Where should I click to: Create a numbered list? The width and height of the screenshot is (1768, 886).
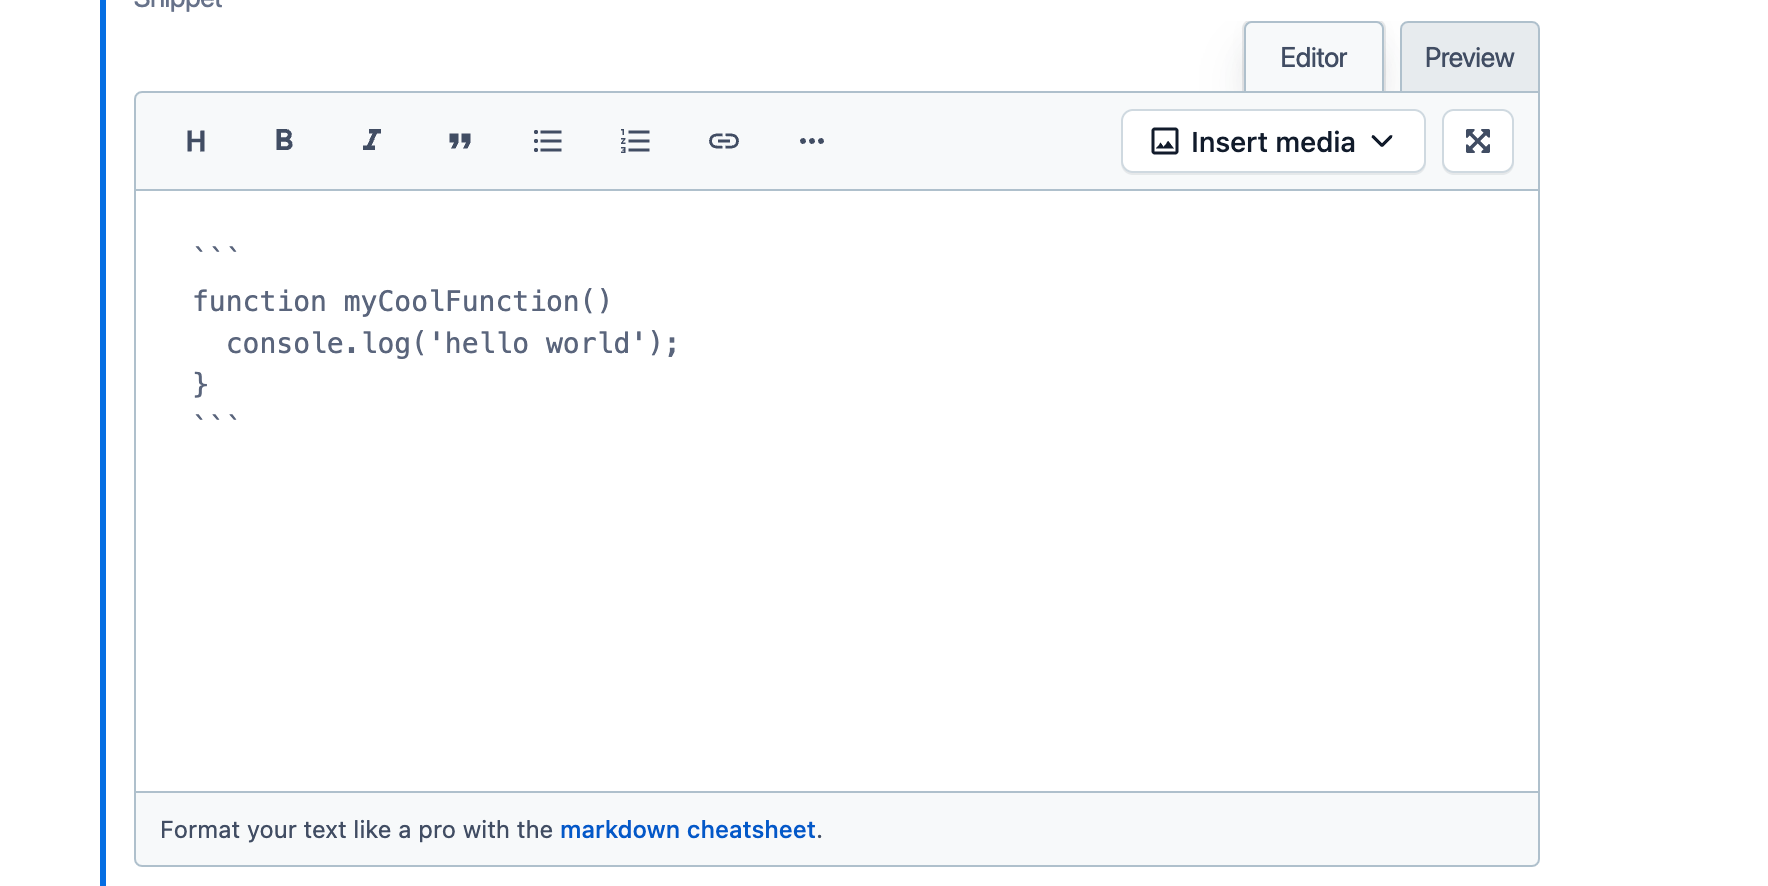click(x=636, y=141)
